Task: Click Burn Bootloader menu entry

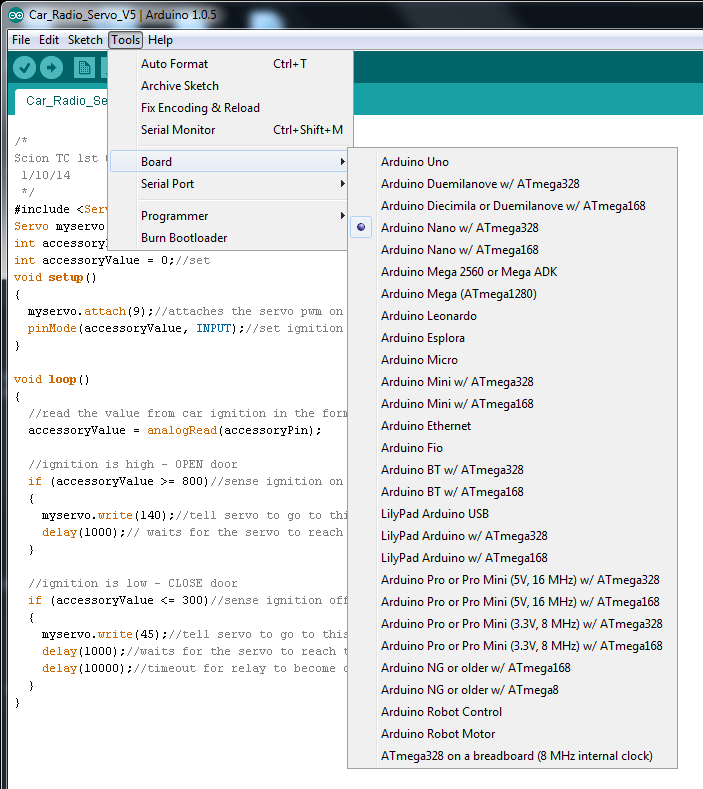Action: coord(229,238)
